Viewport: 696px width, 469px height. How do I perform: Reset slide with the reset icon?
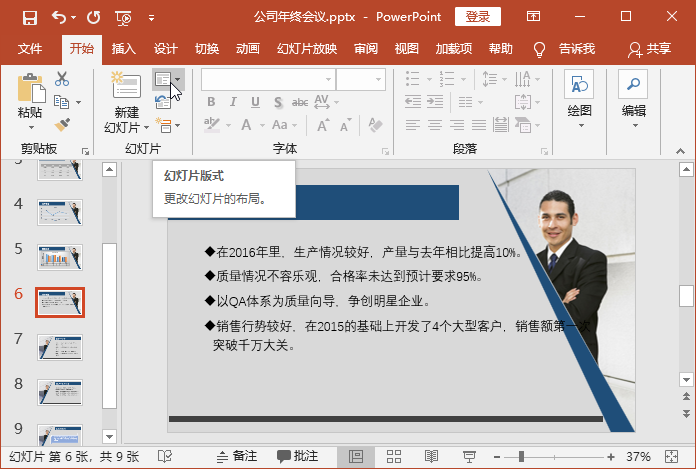click(162, 102)
